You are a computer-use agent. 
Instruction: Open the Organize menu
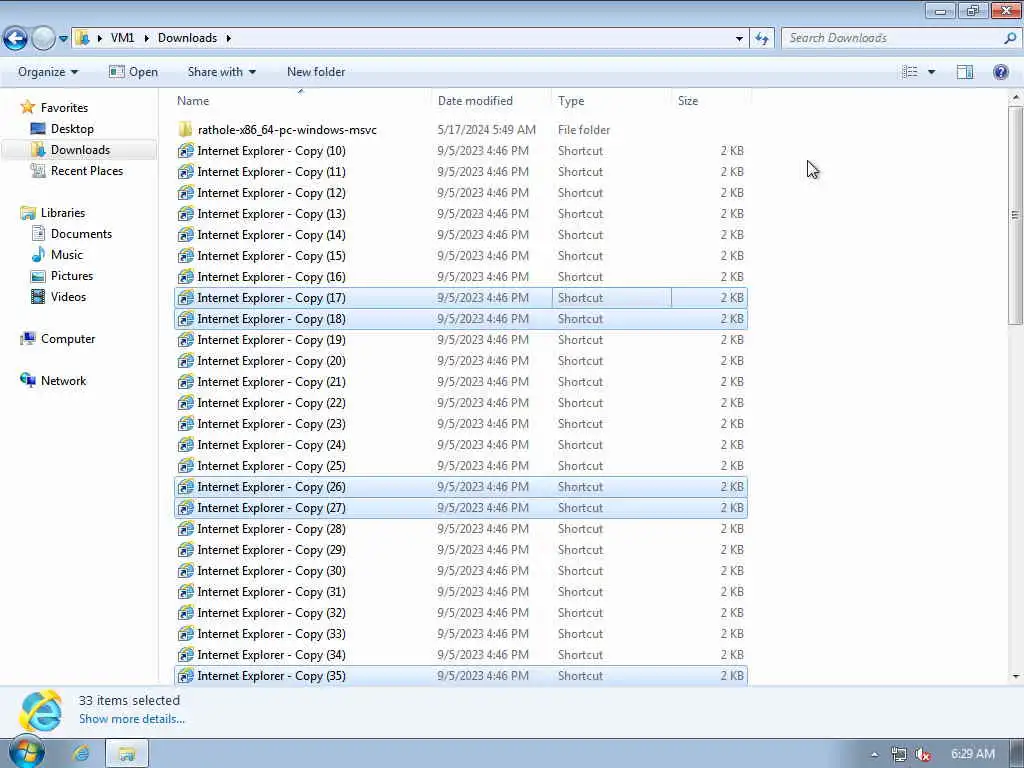point(48,72)
